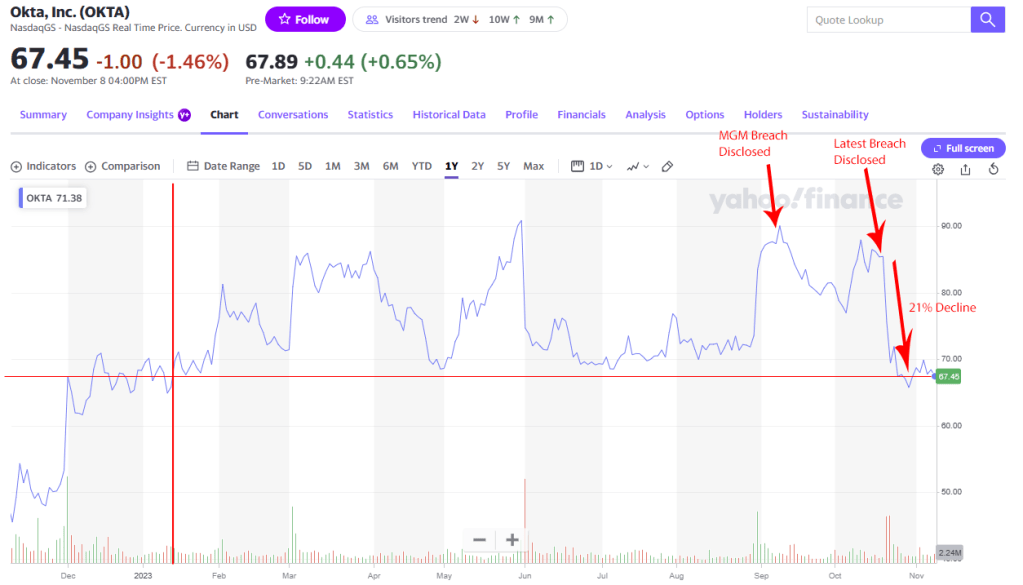Add a Comparison symbol
Screen dimensions: 1023x585
pos(123,166)
